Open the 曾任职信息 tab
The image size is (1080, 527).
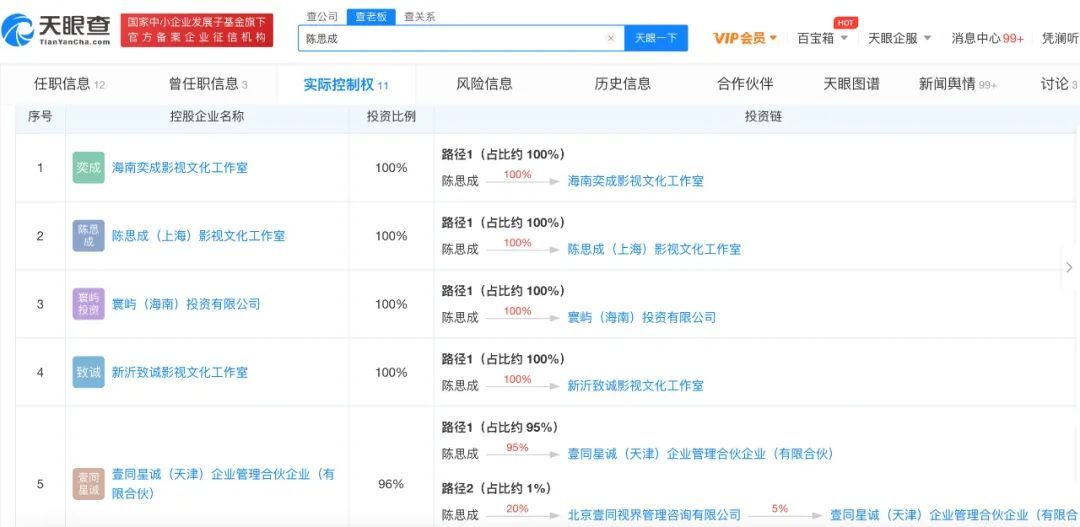click(208, 84)
